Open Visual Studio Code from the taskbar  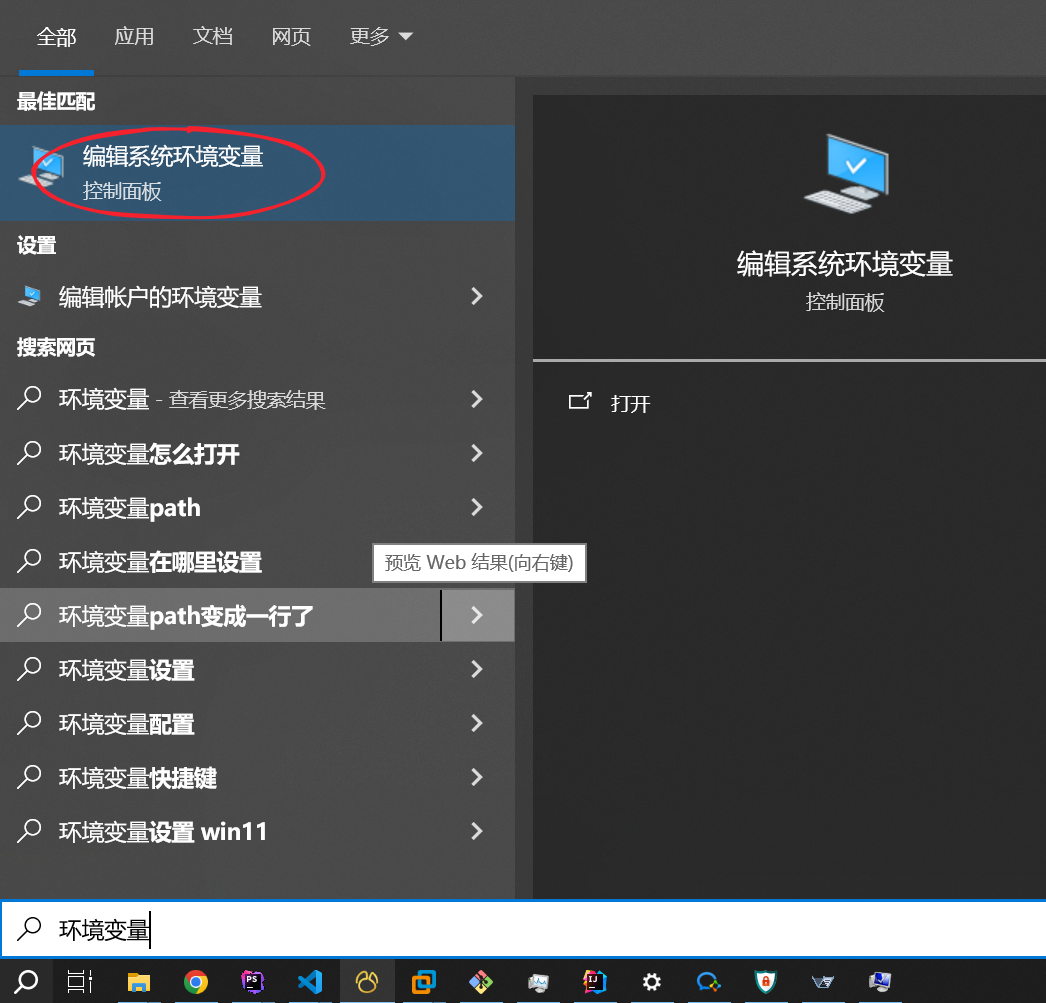[310, 982]
